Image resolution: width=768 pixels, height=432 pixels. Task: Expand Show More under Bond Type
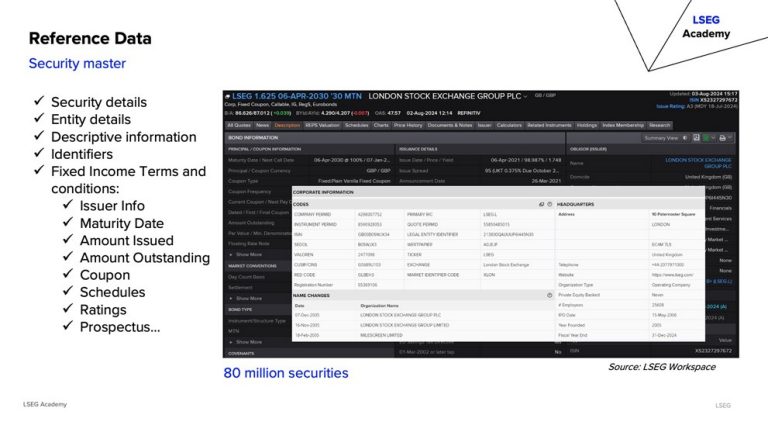click(246, 342)
